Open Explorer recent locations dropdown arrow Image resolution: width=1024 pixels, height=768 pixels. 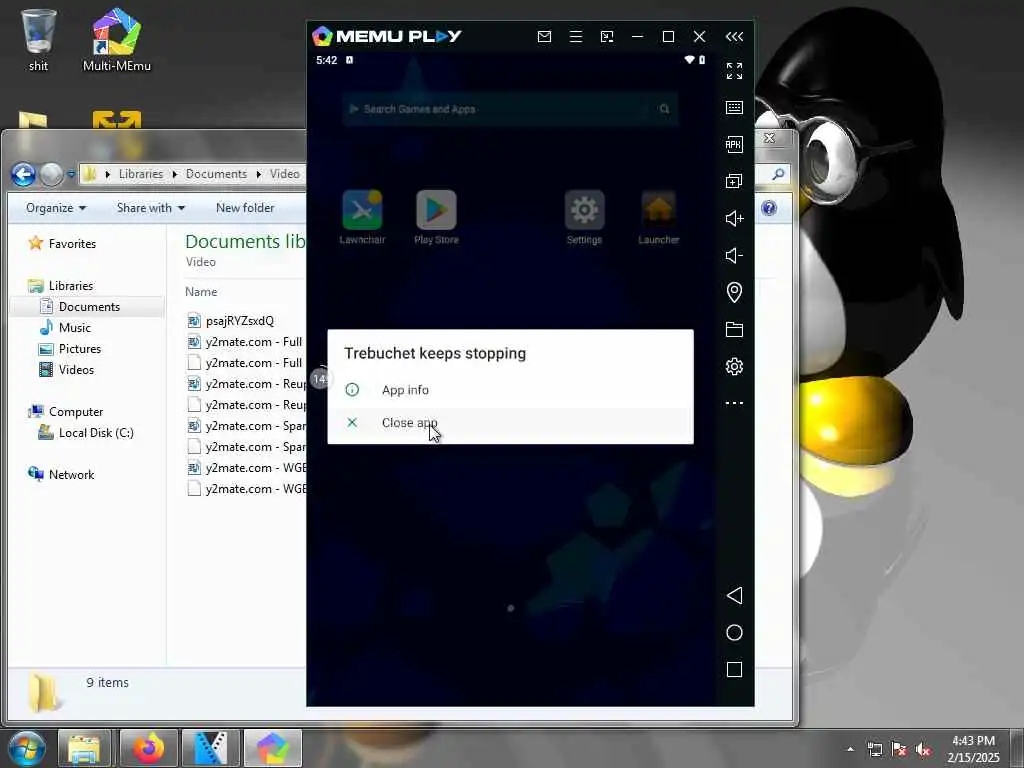point(71,174)
